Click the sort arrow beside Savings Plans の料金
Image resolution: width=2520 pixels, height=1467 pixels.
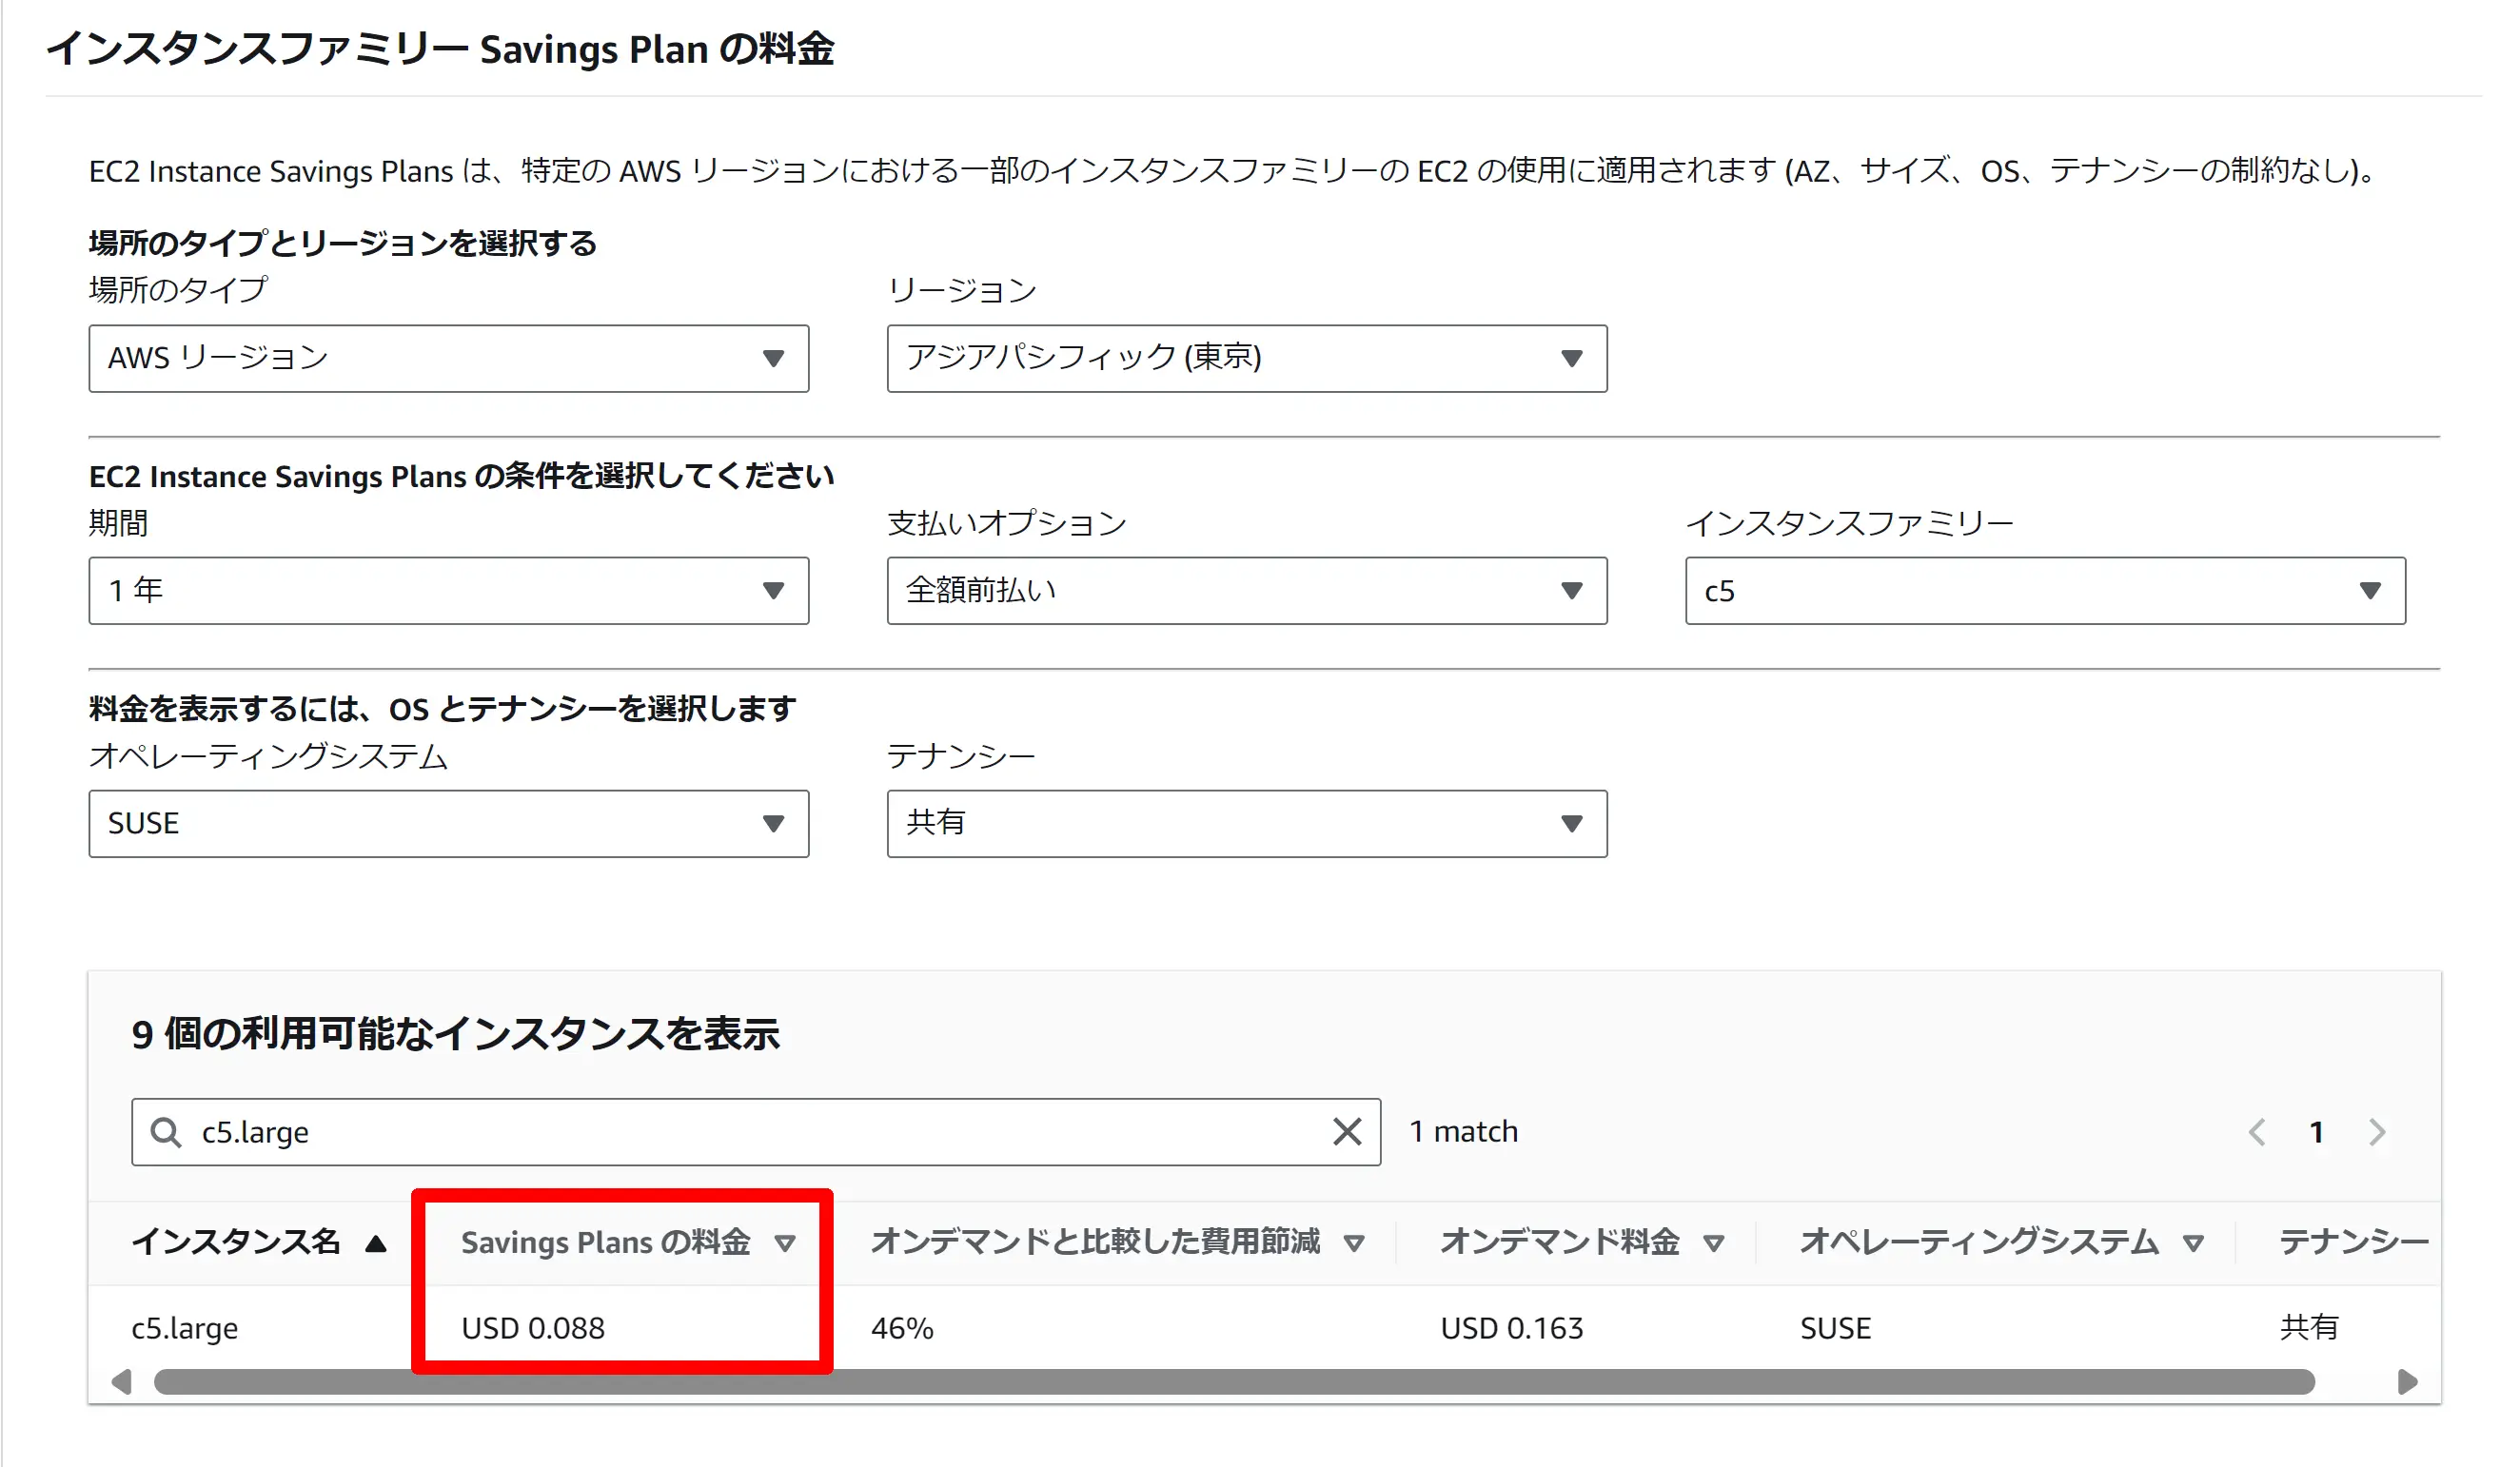click(785, 1244)
